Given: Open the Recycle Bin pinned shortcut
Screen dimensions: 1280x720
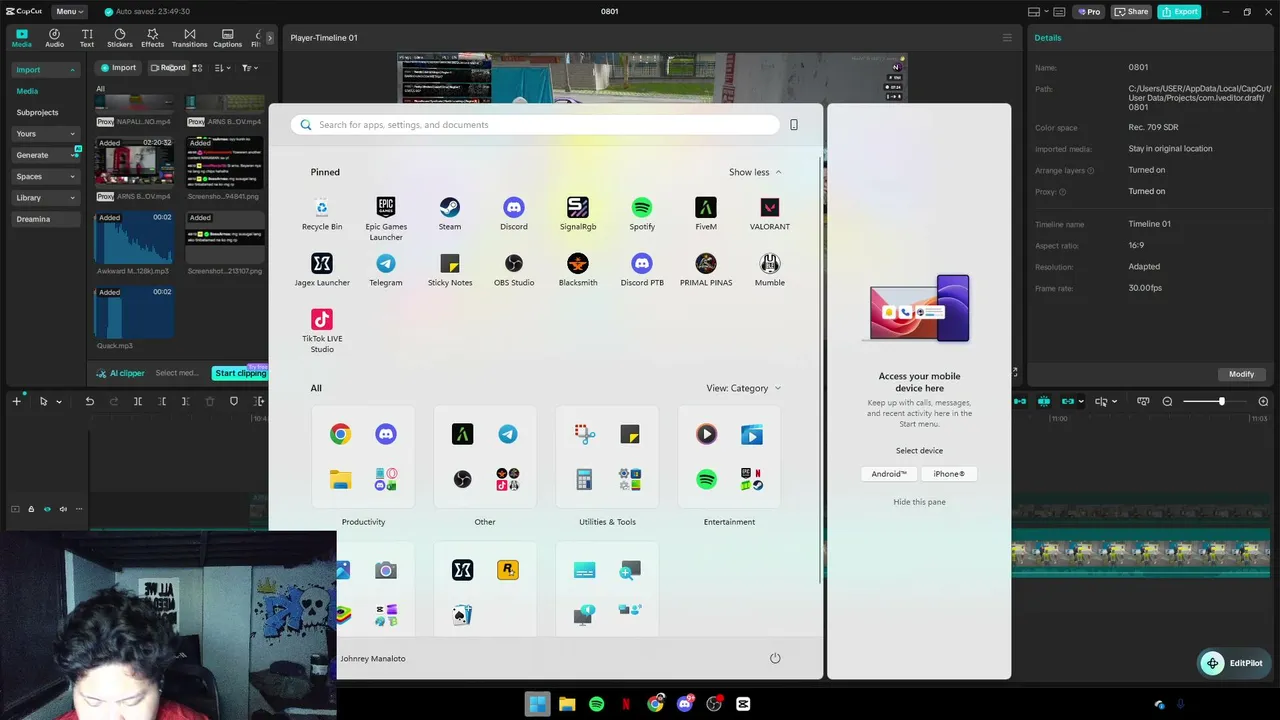Looking at the screenshot, I should click(x=322, y=213).
